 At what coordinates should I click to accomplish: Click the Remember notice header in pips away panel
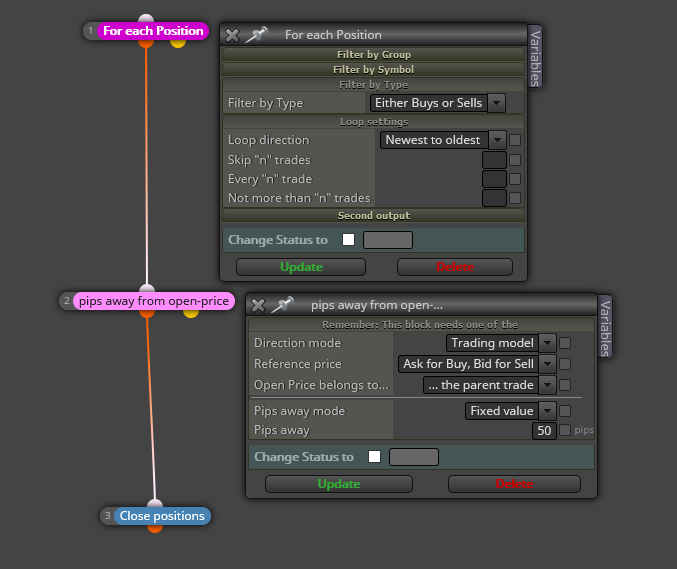(x=420, y=325)
